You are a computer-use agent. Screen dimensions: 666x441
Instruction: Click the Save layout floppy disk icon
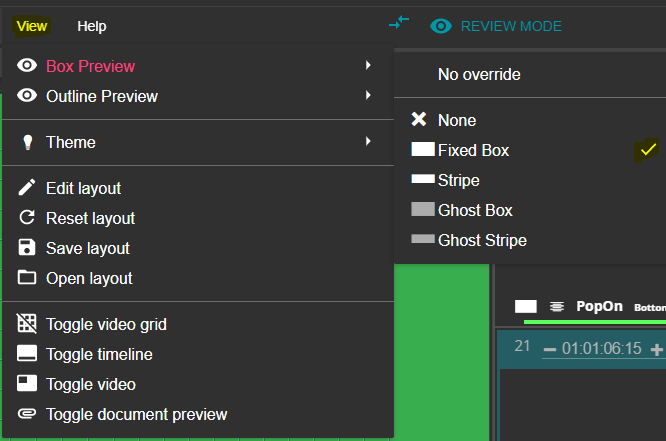tap(27, 248)
